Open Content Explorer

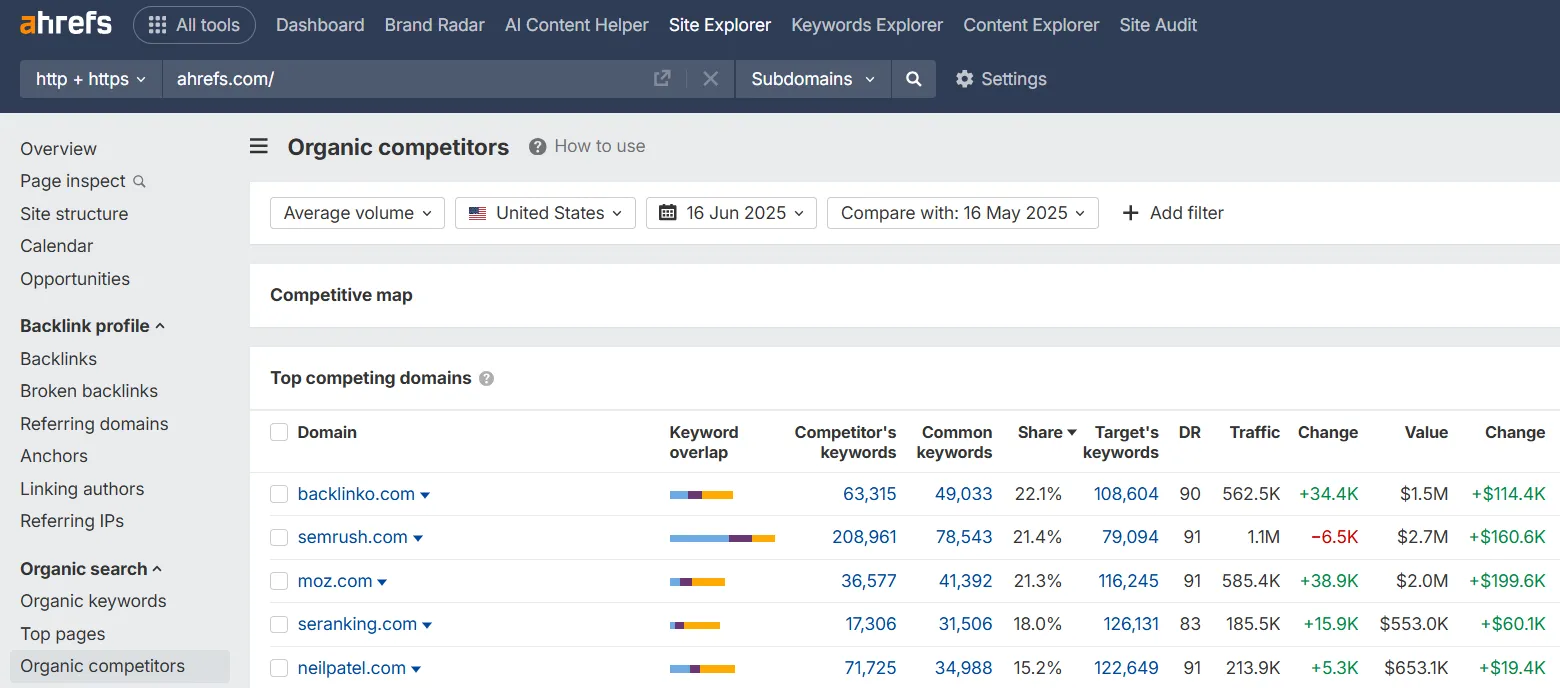[x=1031, y=25]
